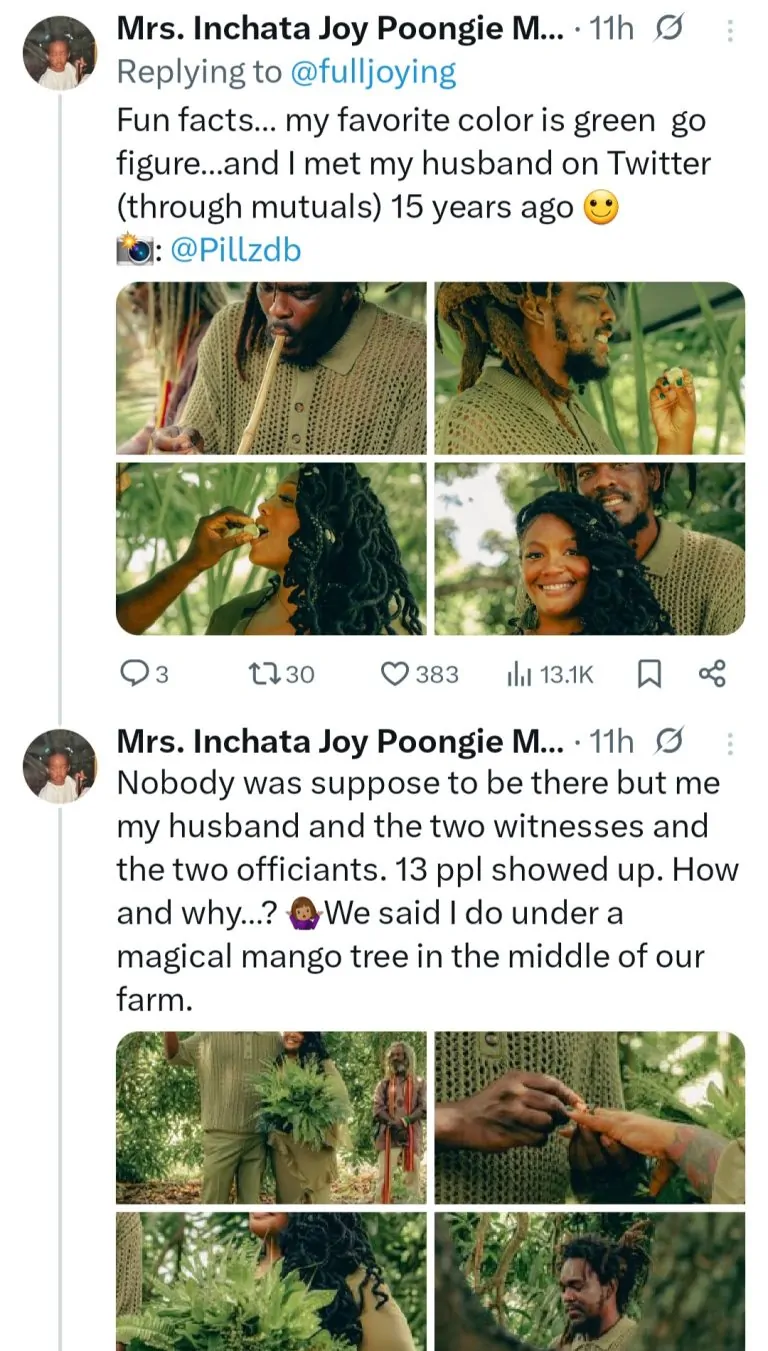Bookmark the favorite color tweet
The image size is (768, 1351).
pos(649,675)
